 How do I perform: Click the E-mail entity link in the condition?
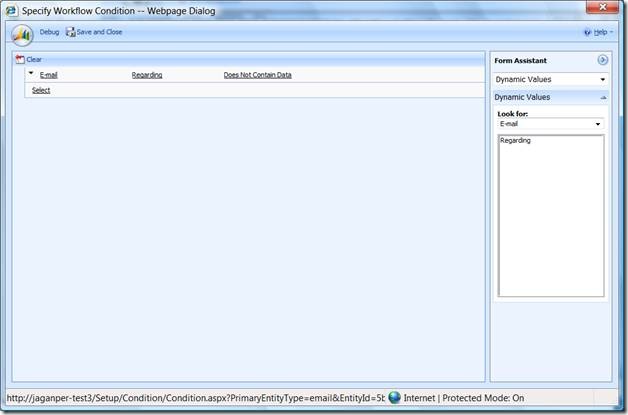(48, 75)
